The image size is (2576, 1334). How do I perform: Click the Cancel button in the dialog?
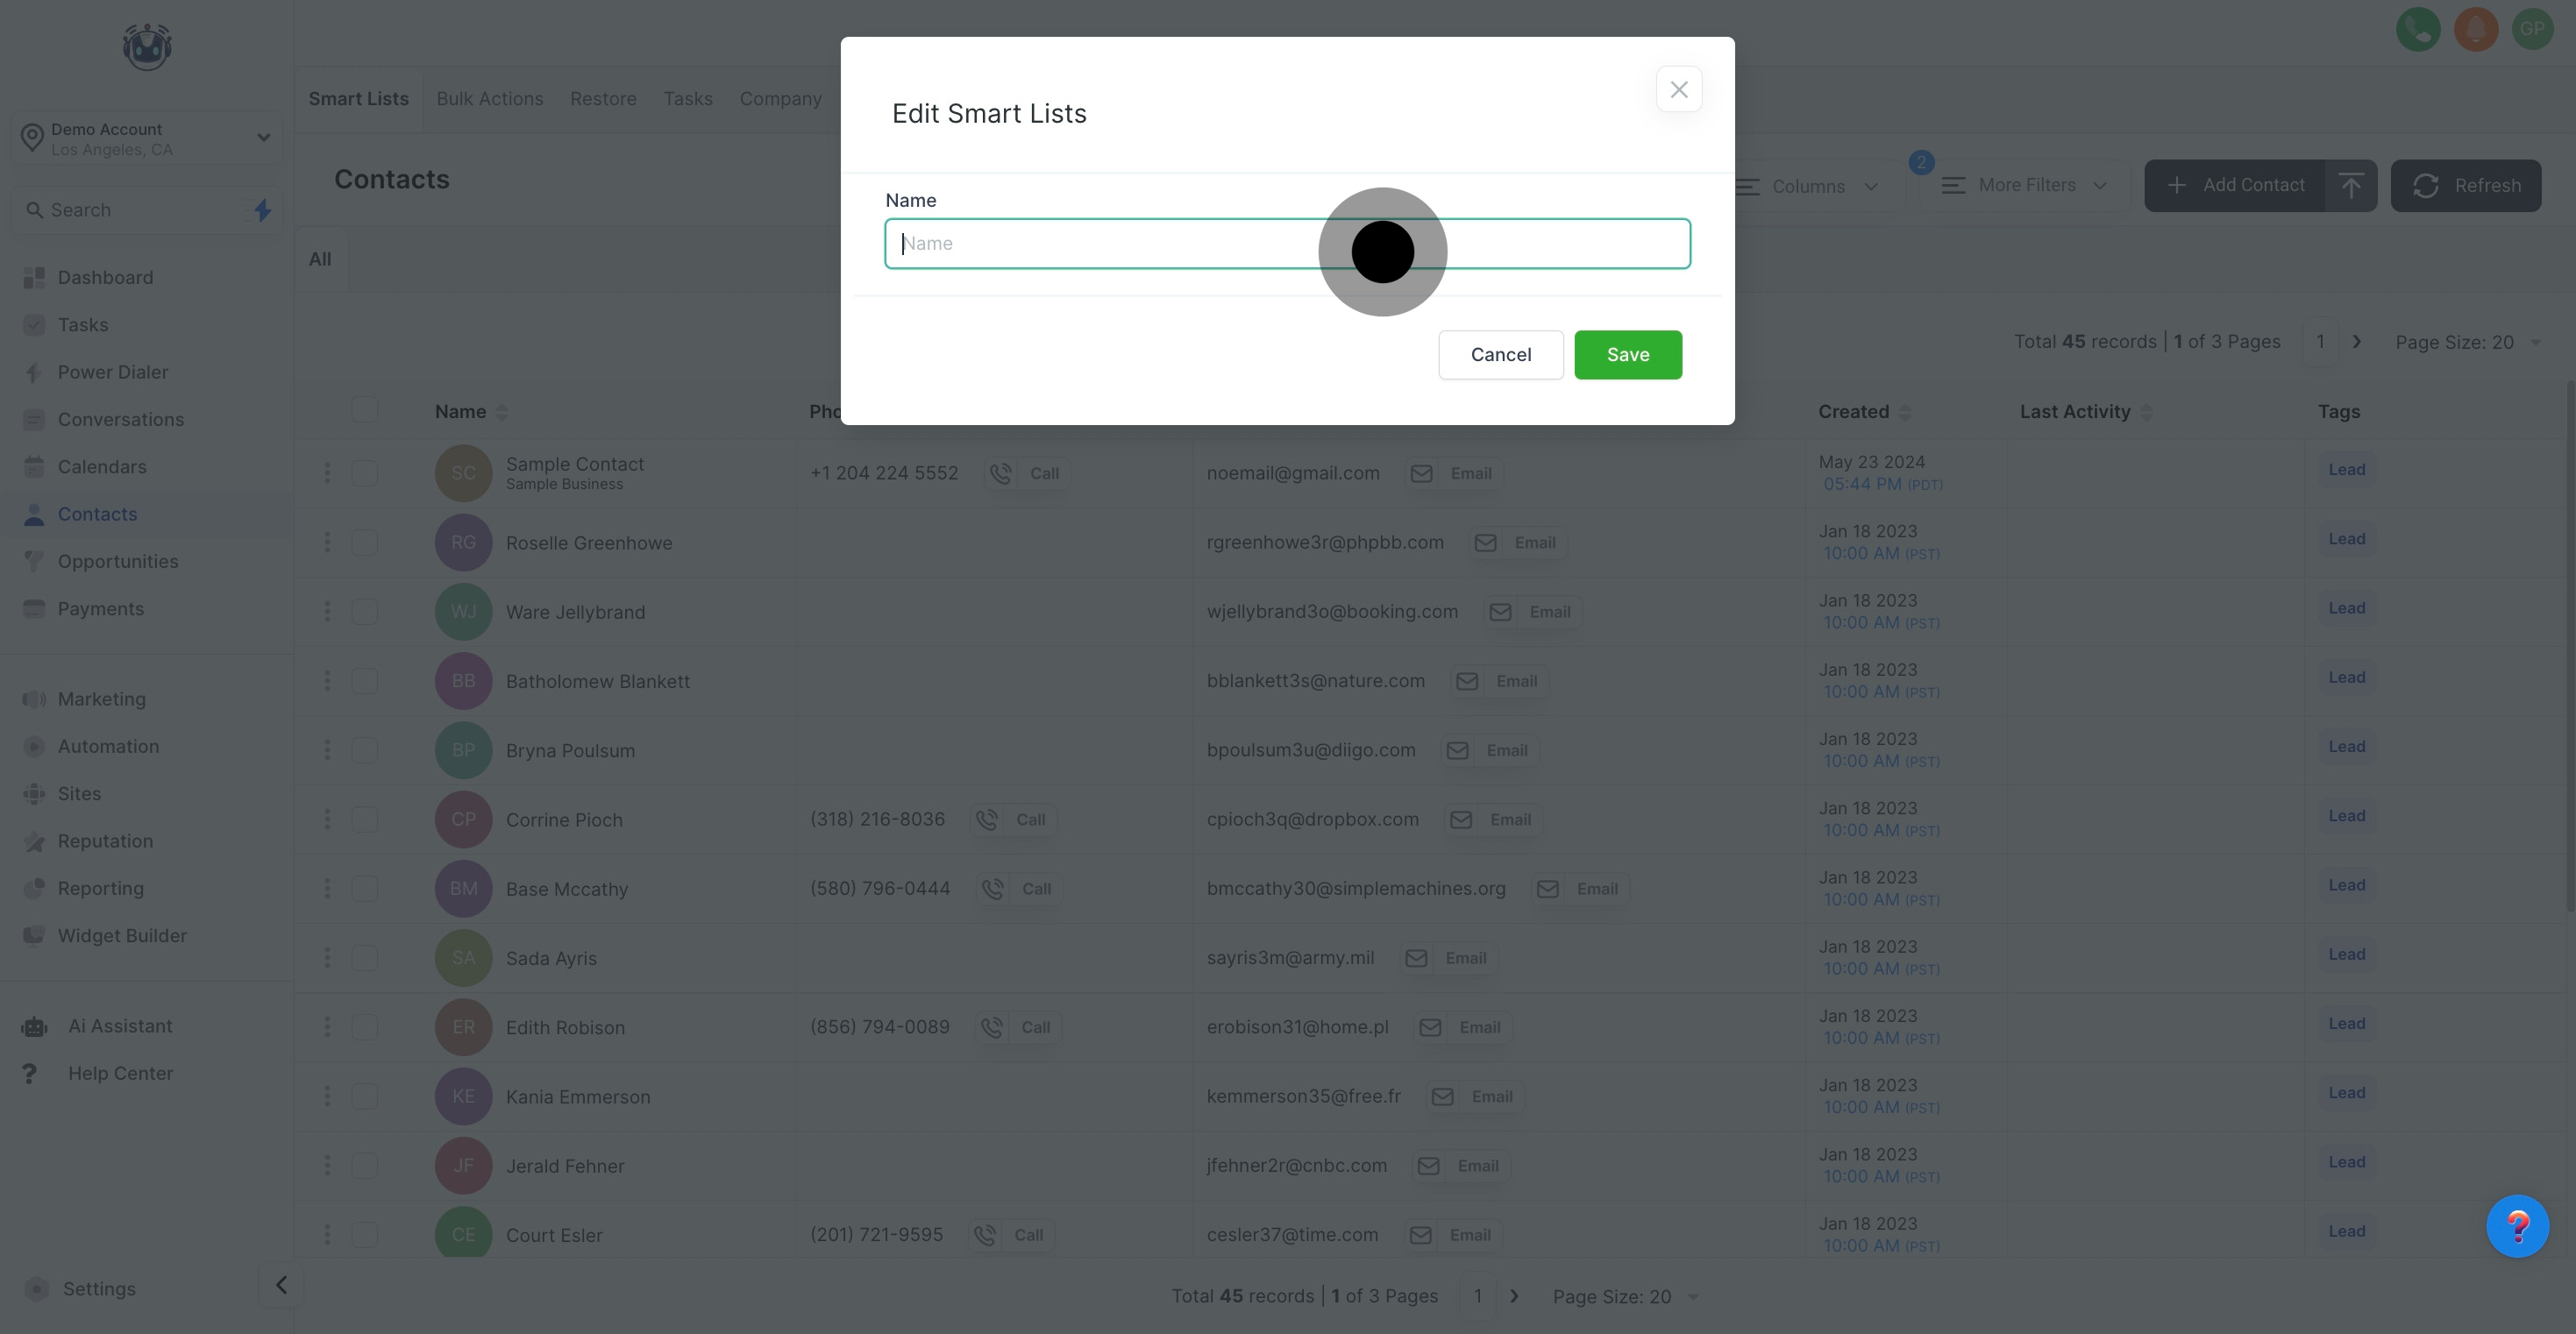click(x=1500, y=355)
